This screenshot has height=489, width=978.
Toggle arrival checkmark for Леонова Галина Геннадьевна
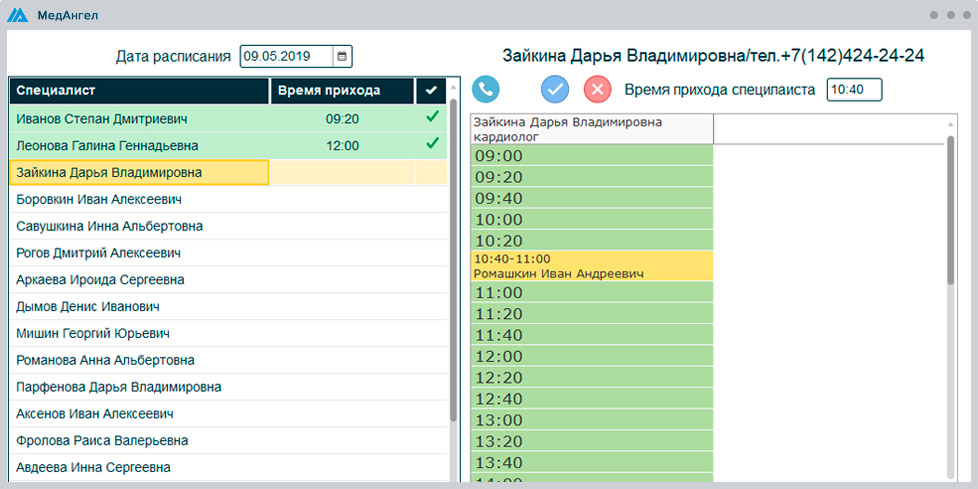[432, 145]
